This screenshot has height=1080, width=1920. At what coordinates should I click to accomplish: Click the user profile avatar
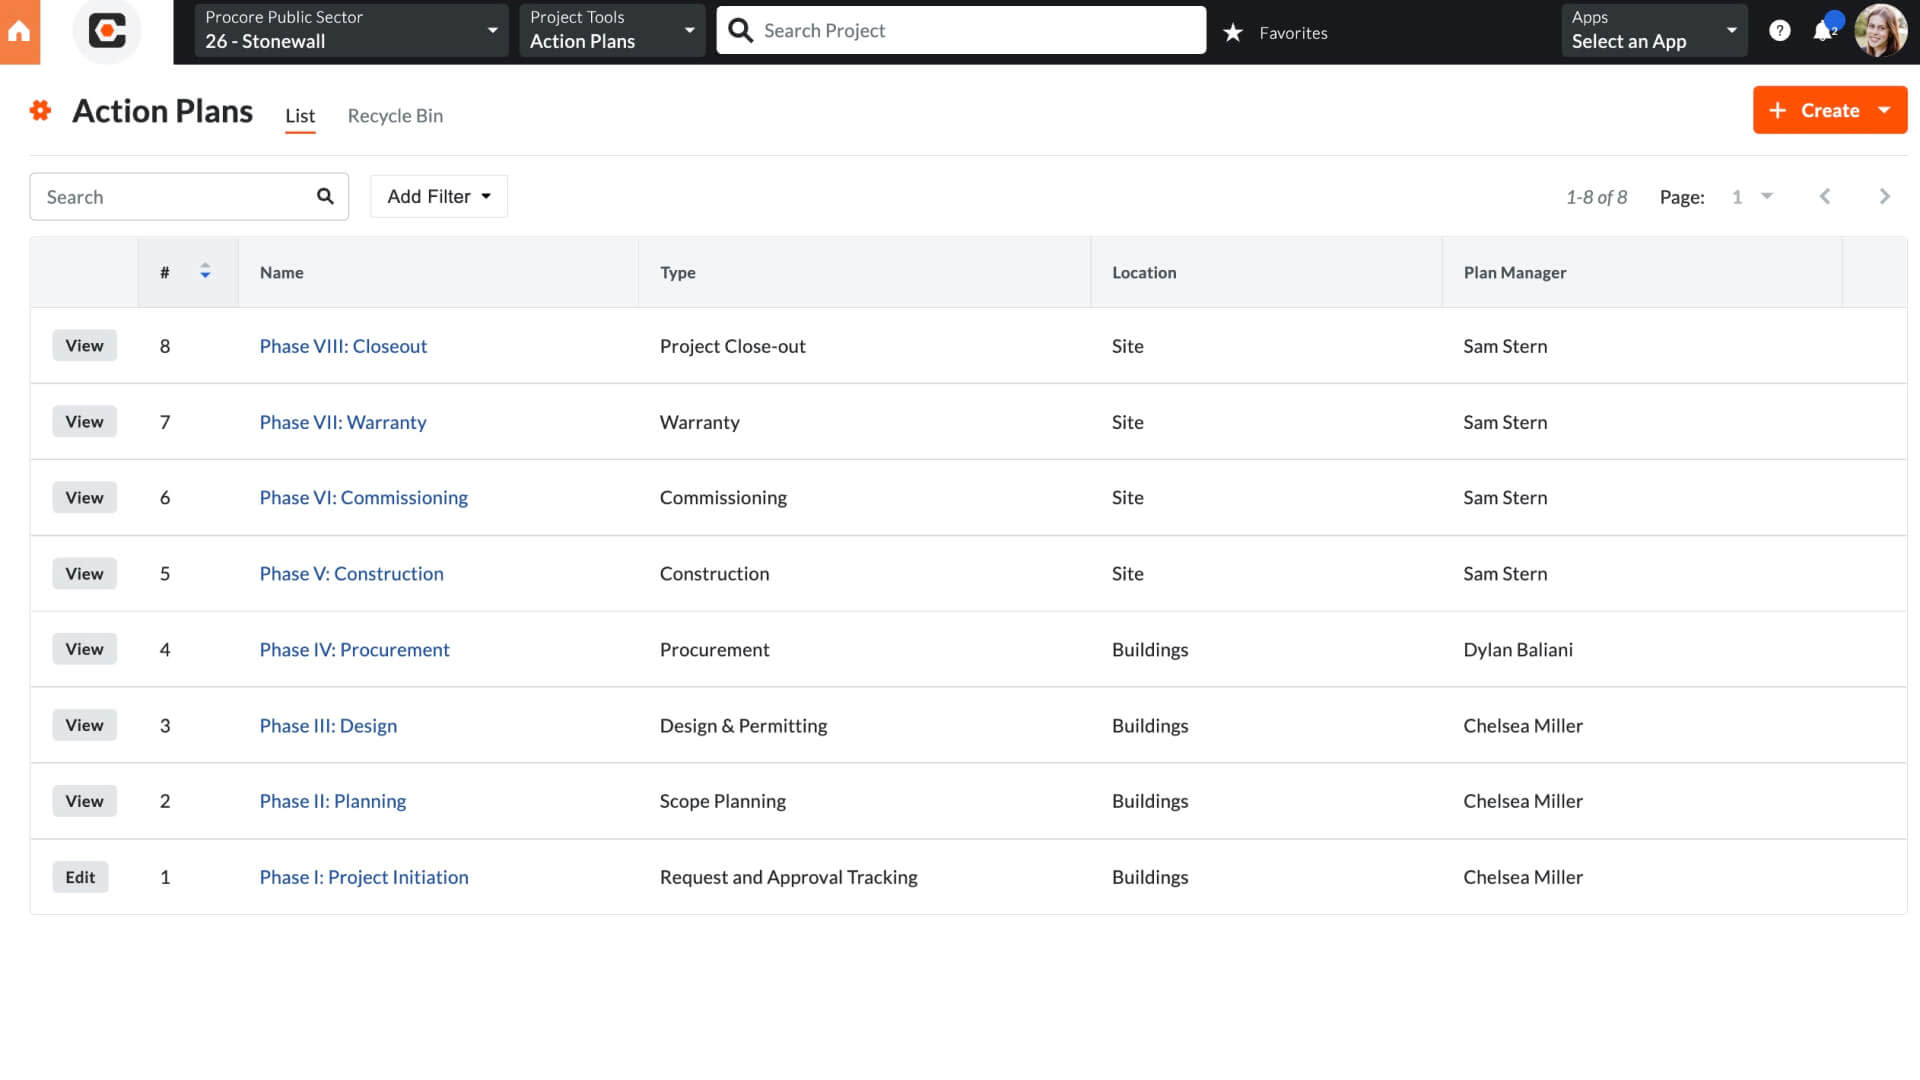click(1879, 31)
